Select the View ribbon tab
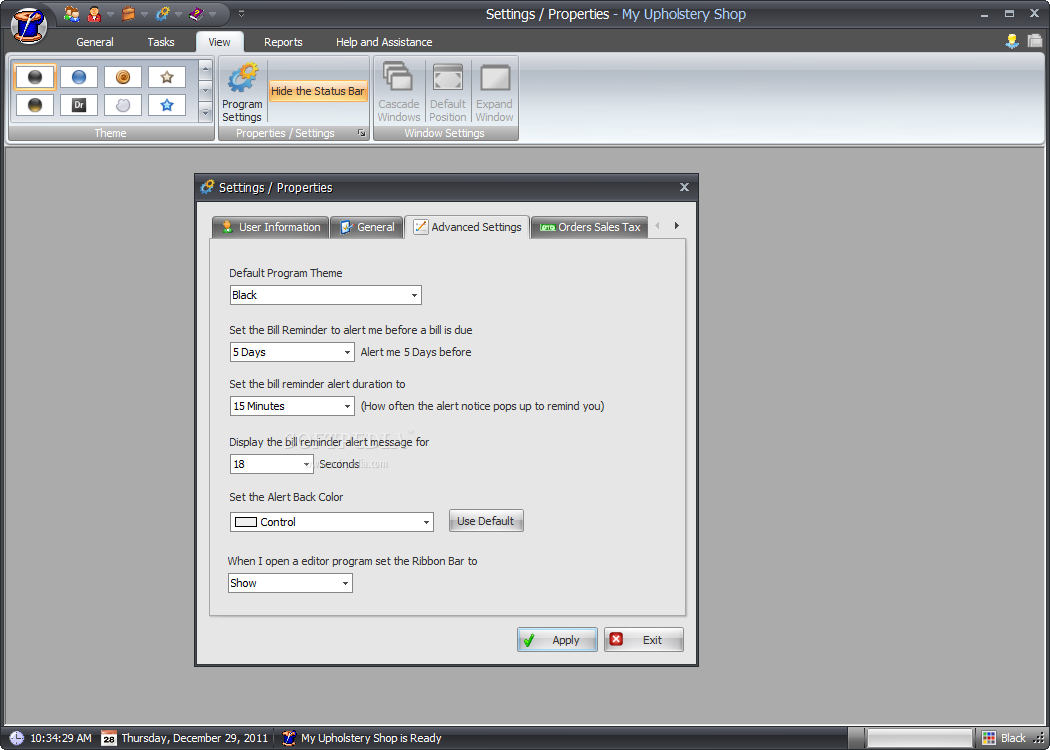The width and height of the screenshot is (1050, 750). [x=219, y=42]
